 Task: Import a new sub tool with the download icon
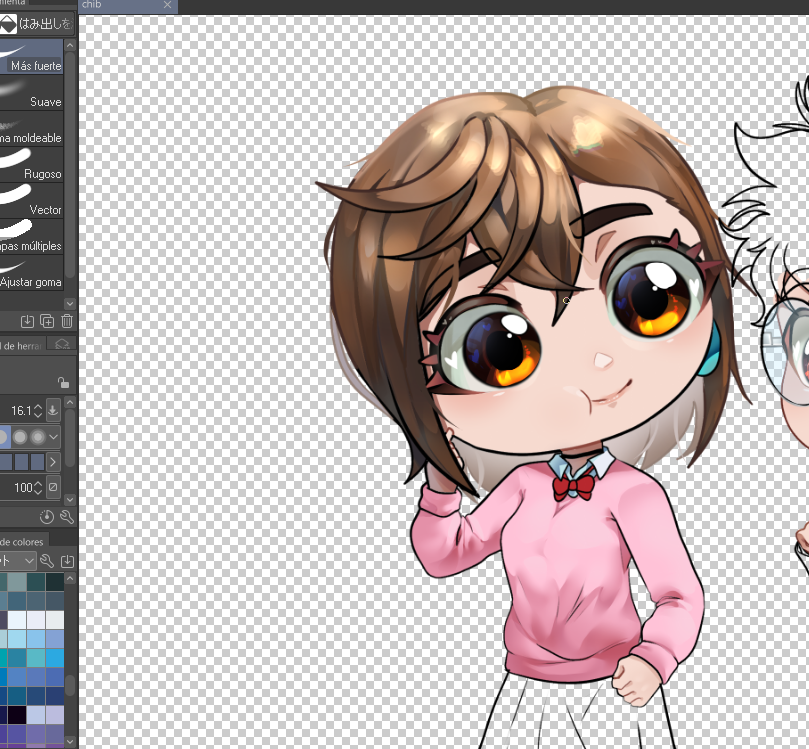pyautogui.click(x=25, y=321)
